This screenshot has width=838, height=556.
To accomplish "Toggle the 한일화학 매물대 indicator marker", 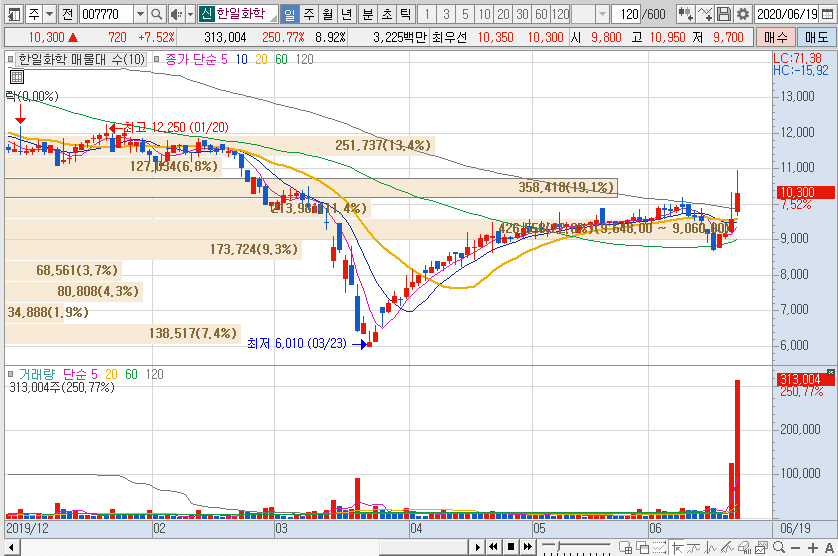I will (10, 59).
